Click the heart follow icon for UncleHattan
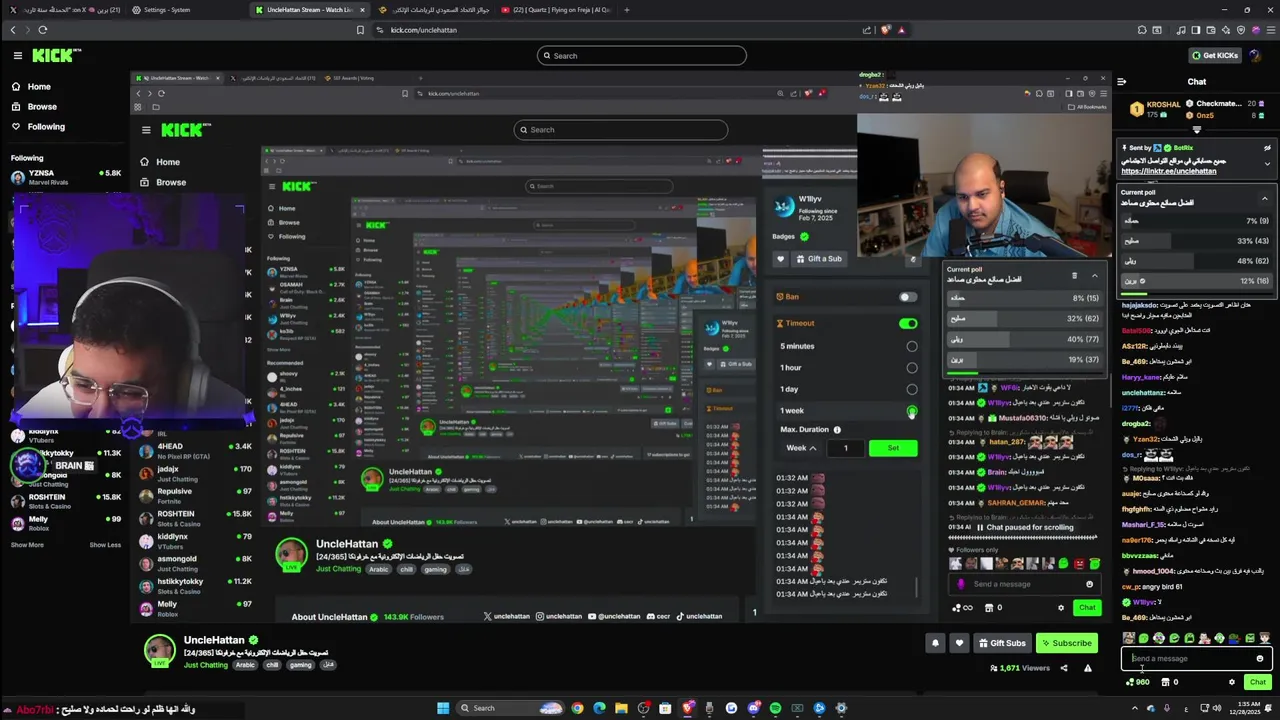 [x=959, y=643]
